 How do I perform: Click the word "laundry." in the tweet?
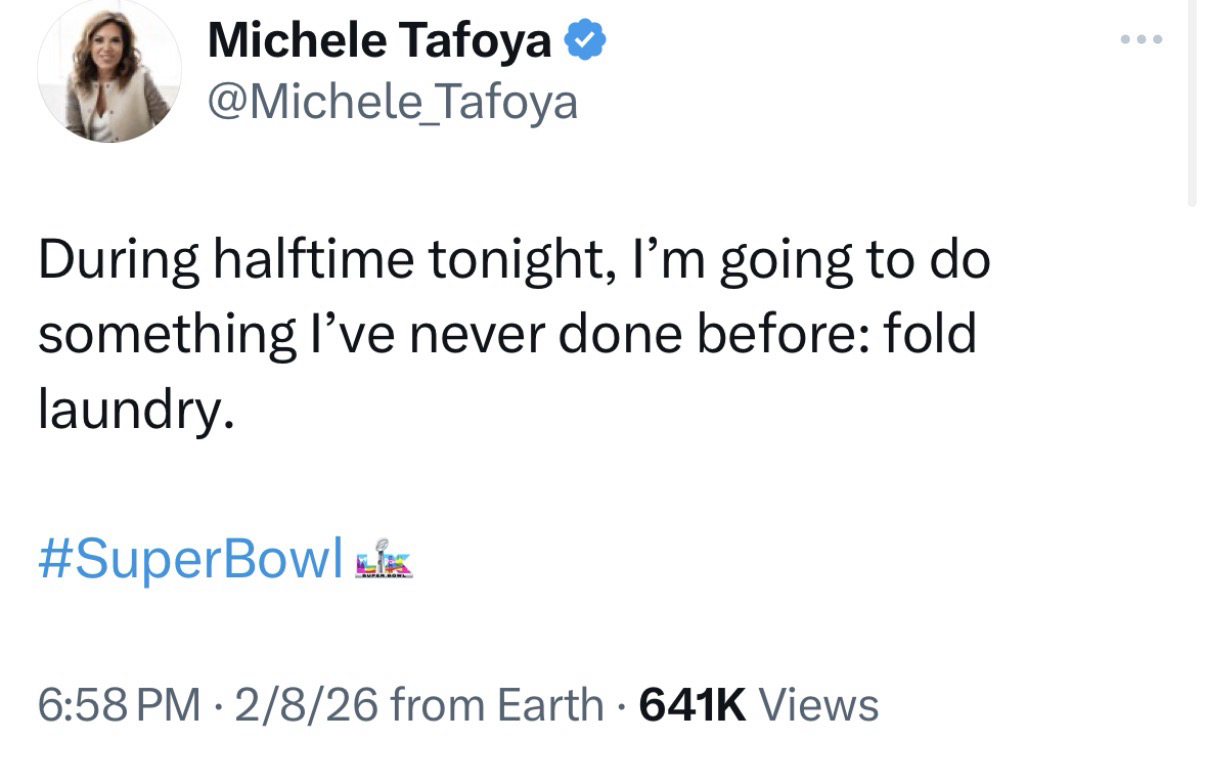click(x=137, y=410)
